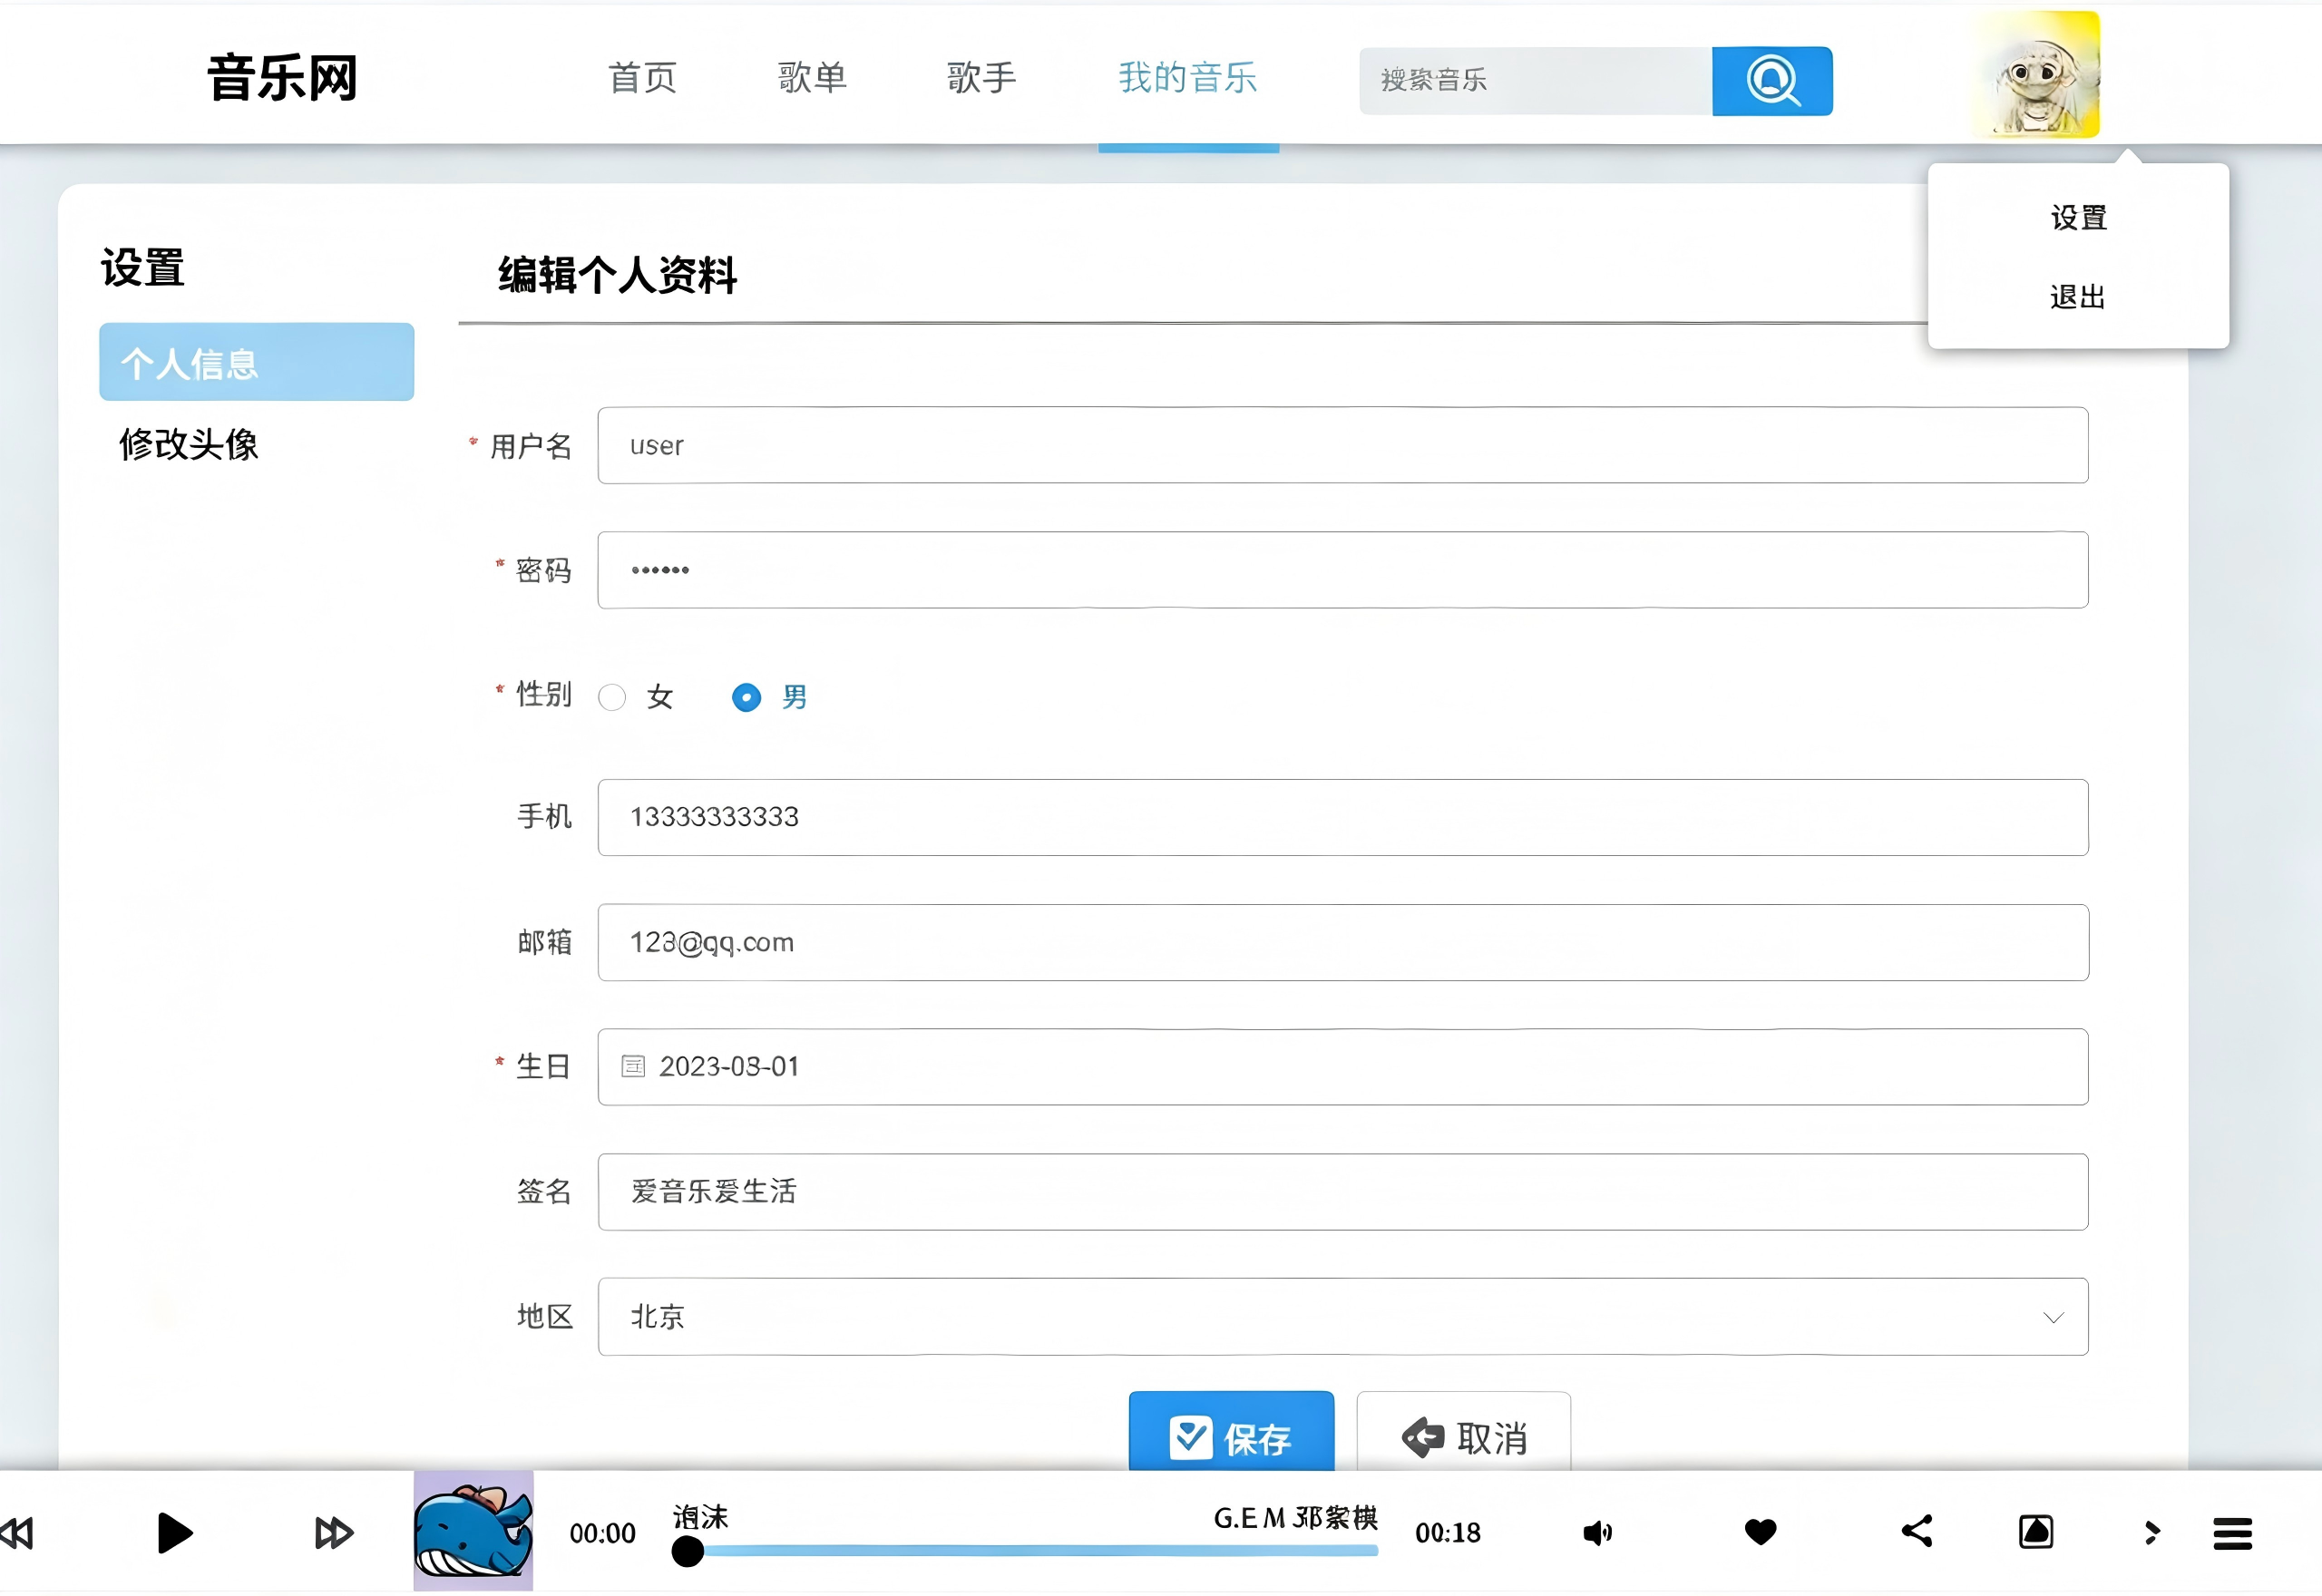Select the 女 gender radio button
The image size is (2322, 1596).
(612, 697)
